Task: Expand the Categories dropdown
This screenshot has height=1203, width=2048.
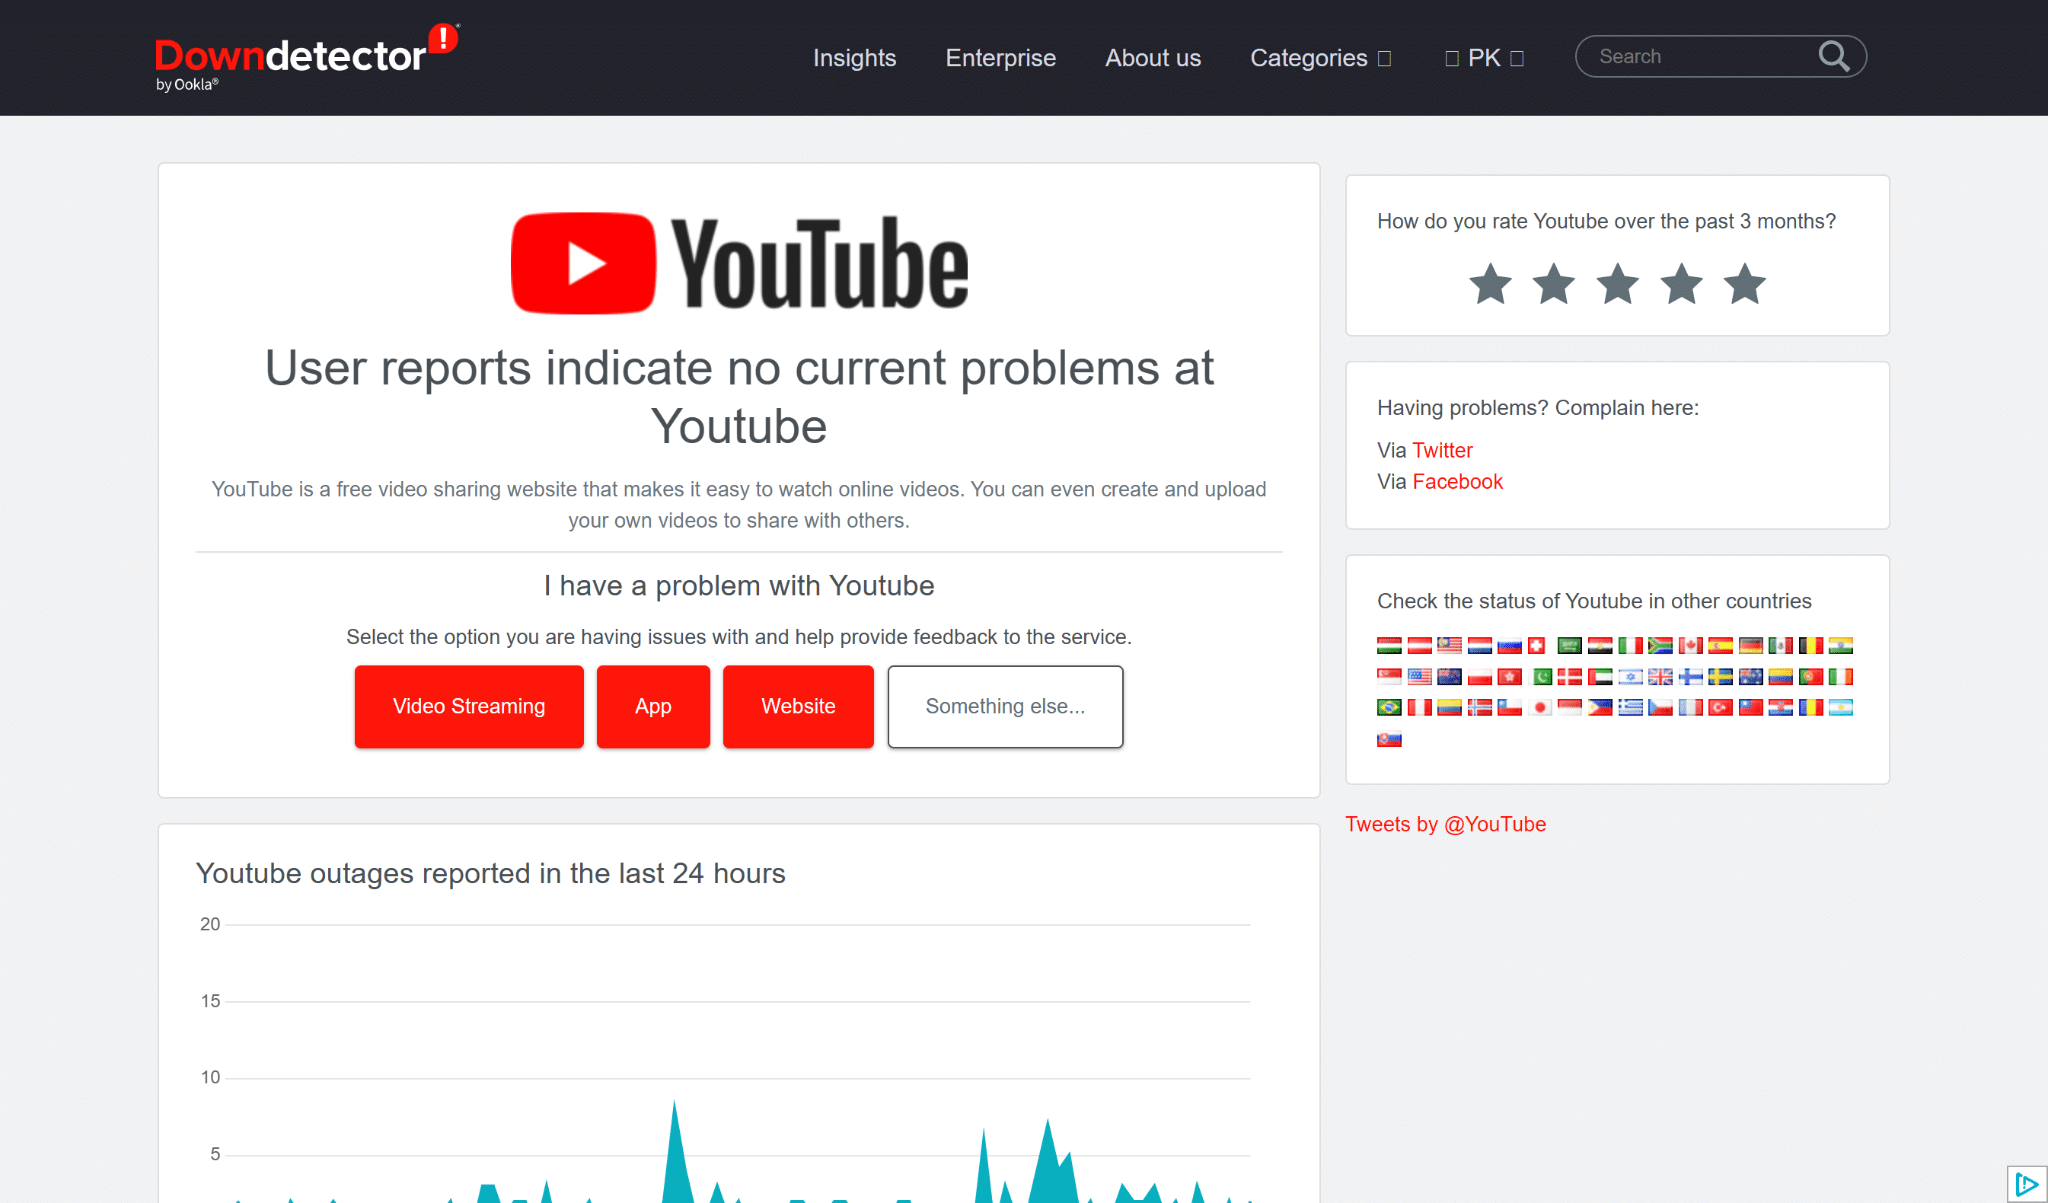Action: [x=1320, y=58]
